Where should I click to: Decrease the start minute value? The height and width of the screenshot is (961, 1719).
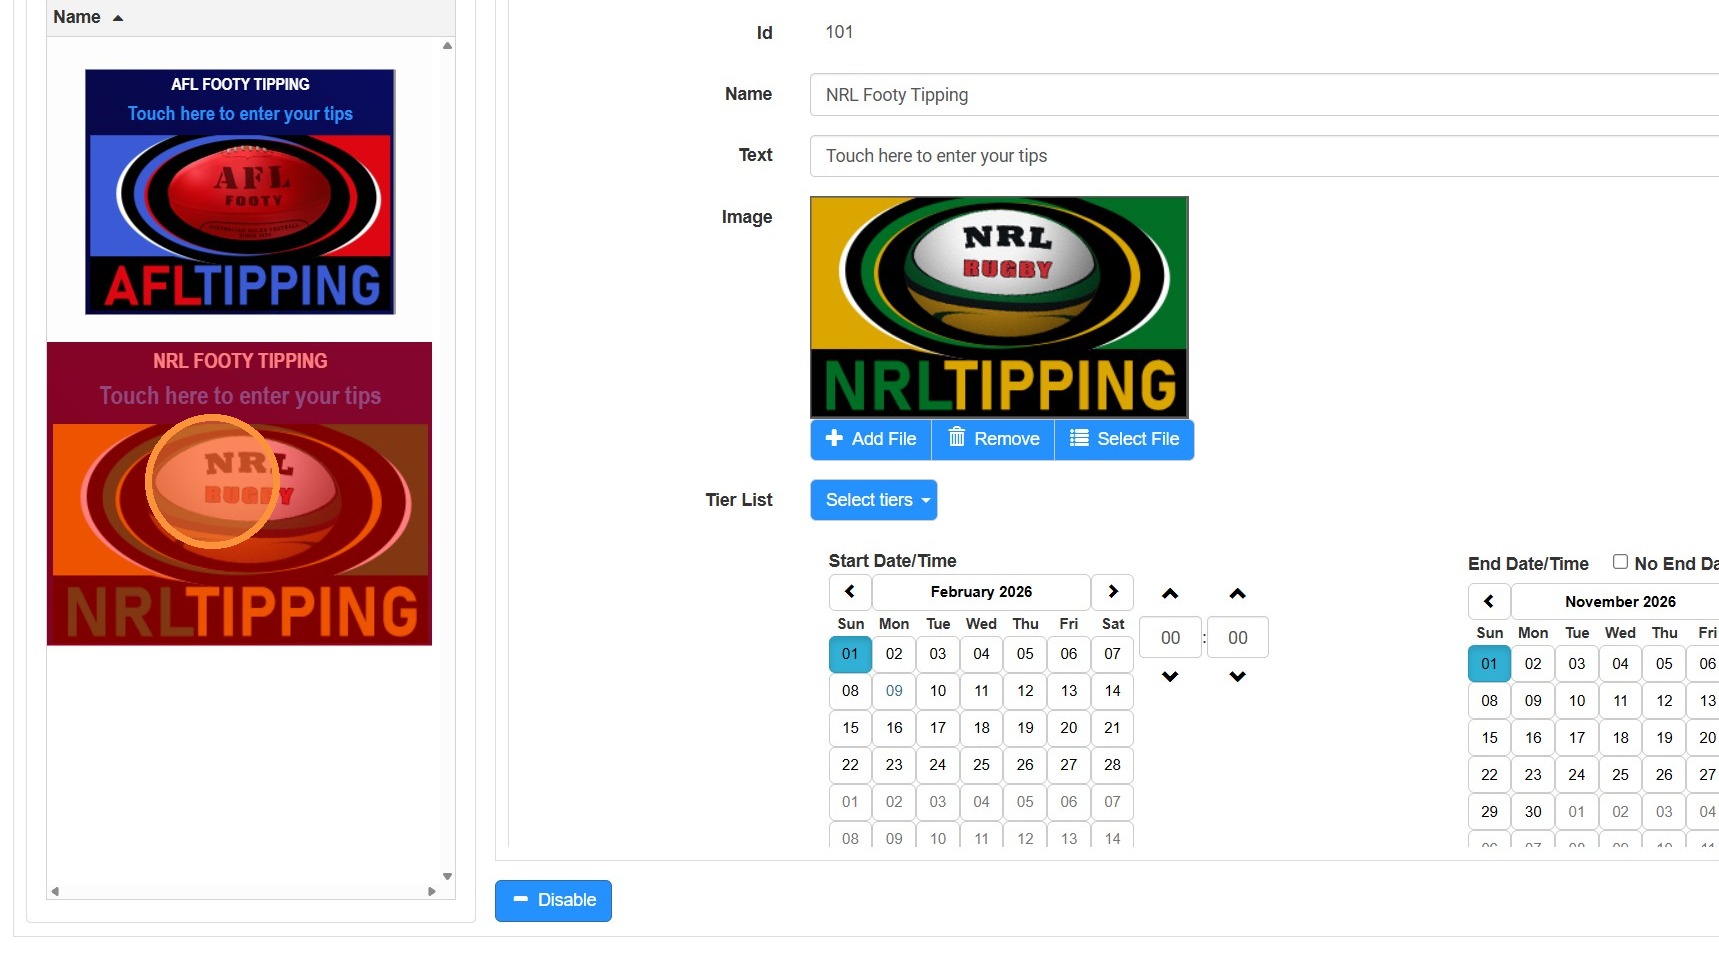[x=1237, y=677]
